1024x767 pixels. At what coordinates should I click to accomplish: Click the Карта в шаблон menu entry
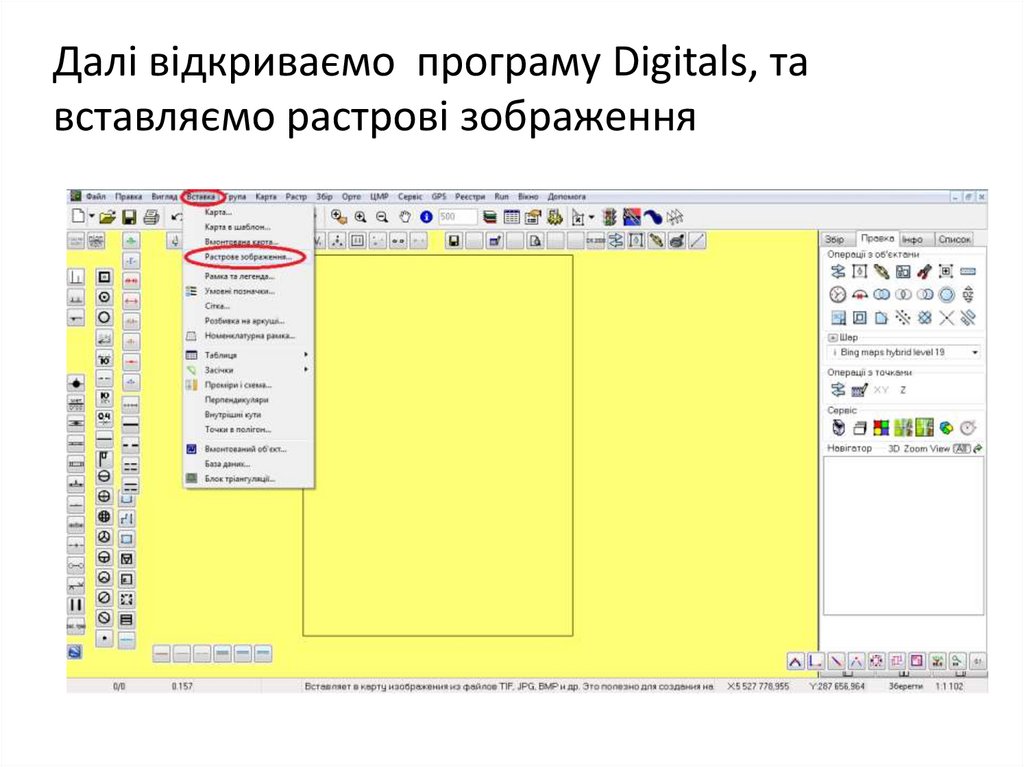point(237,227)
